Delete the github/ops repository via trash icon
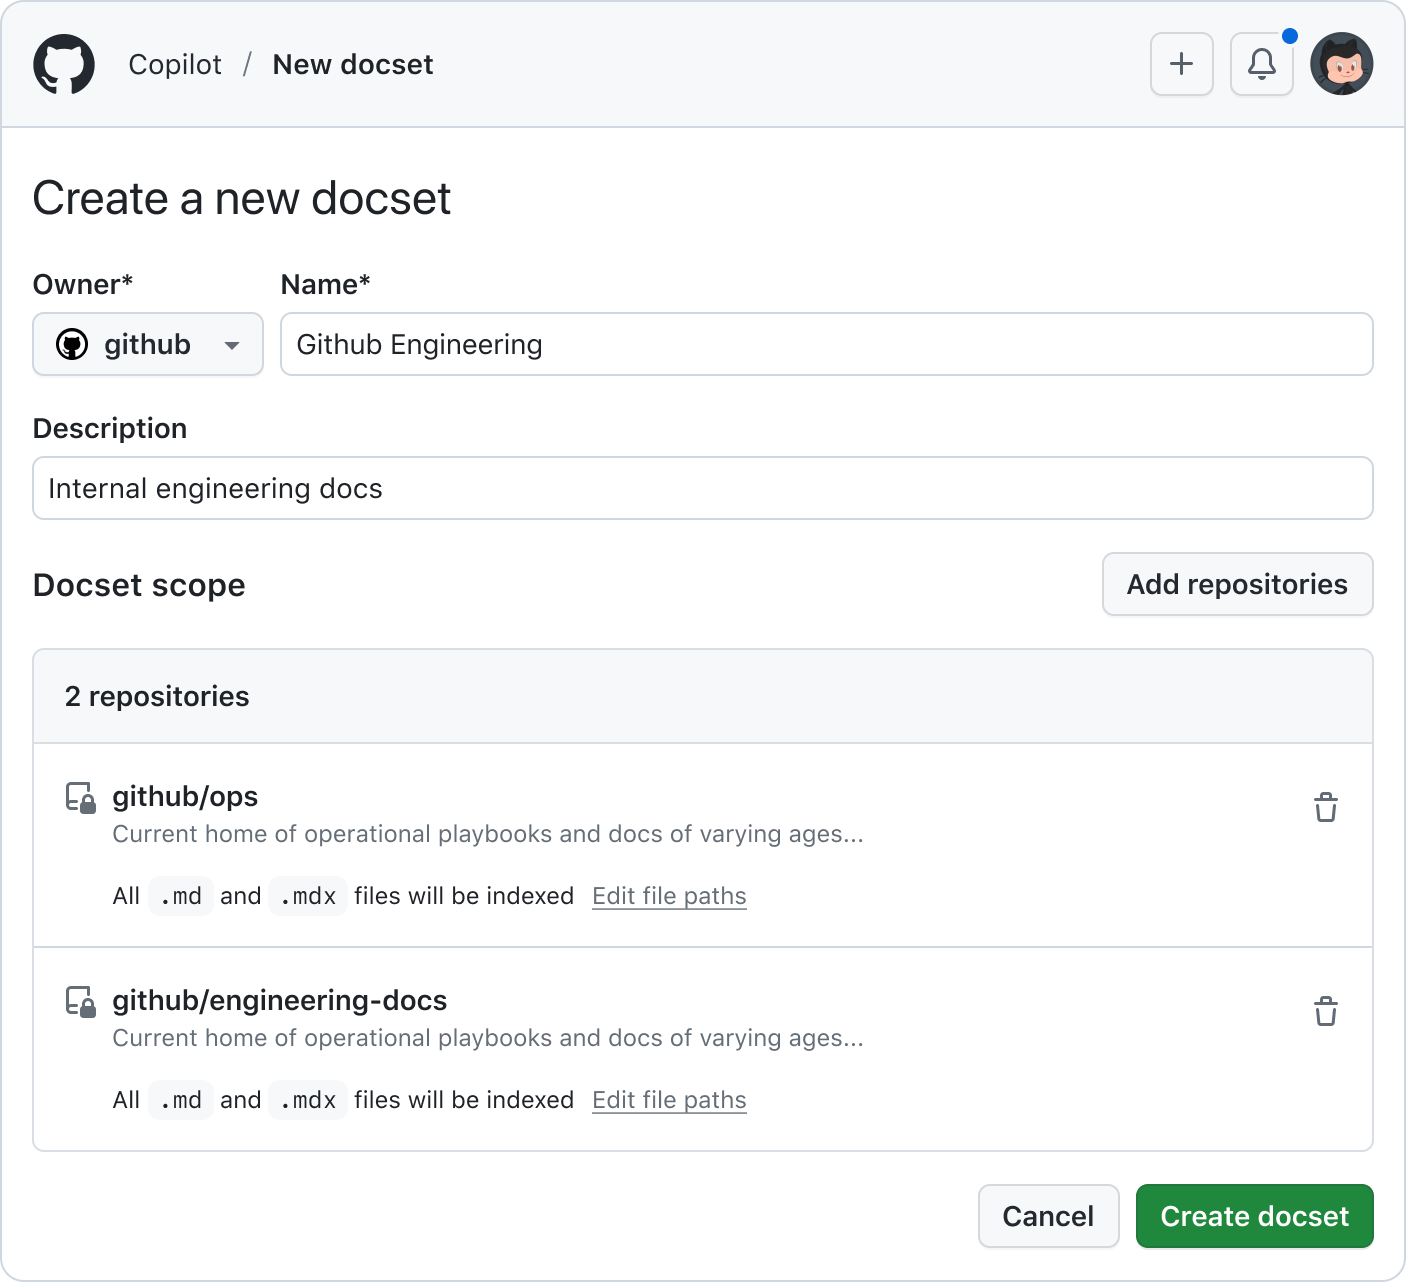Screen dimensions: 1406x1282 pyautogui.click(x=1327, y=808)
